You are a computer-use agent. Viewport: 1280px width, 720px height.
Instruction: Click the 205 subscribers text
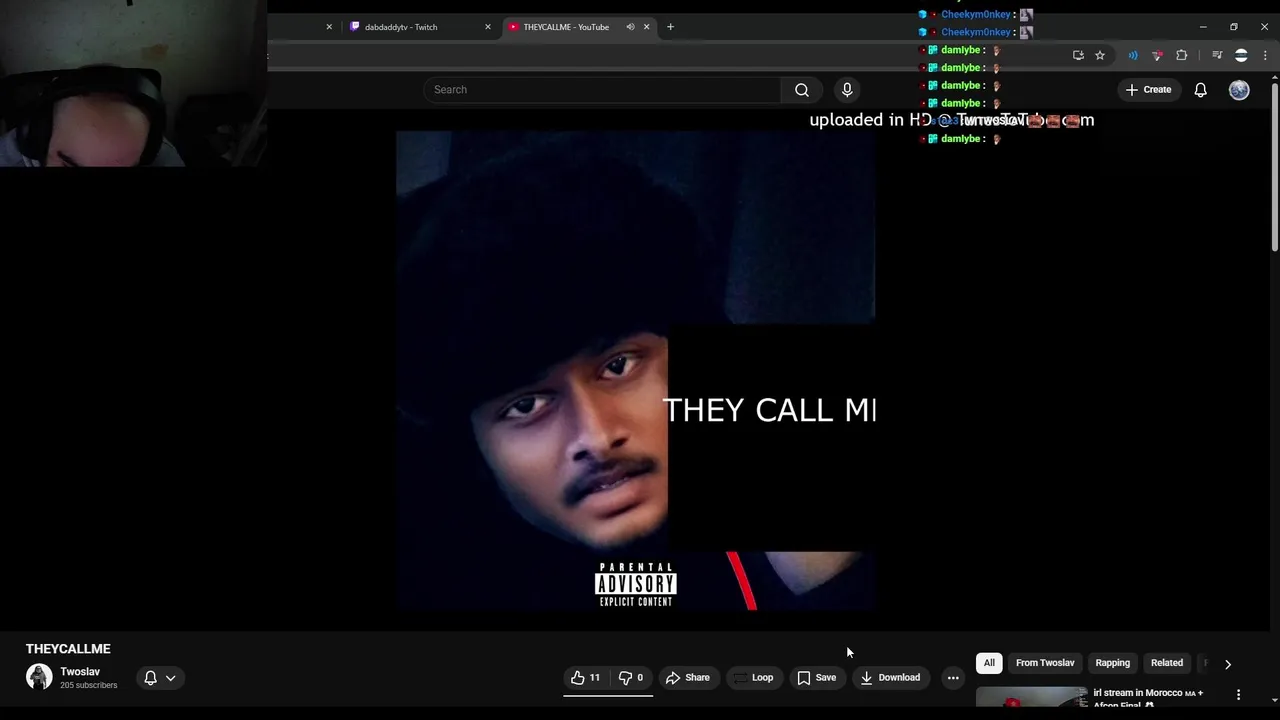click(x=88, y=686)
